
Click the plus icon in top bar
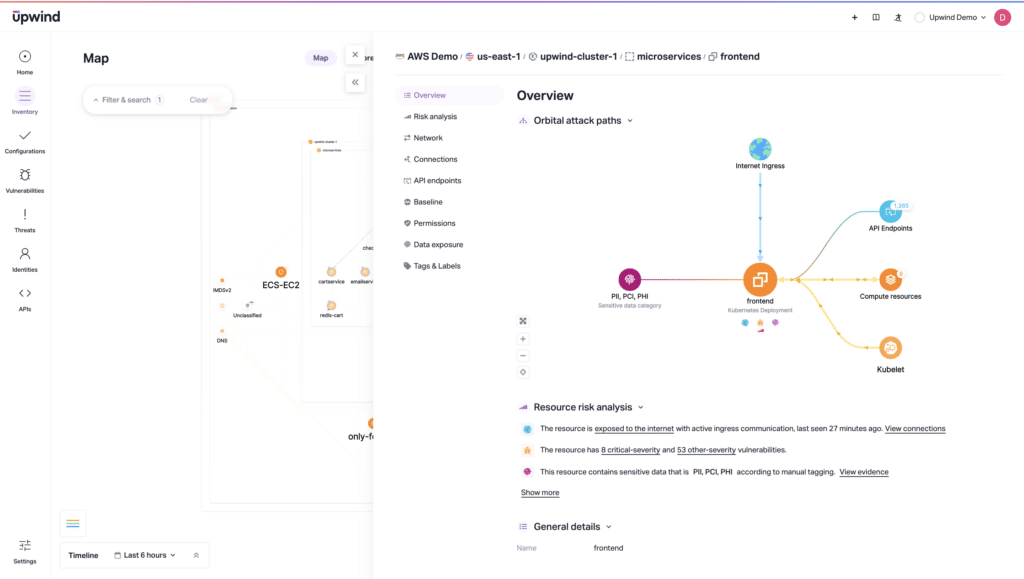click(x=854, y=18)
